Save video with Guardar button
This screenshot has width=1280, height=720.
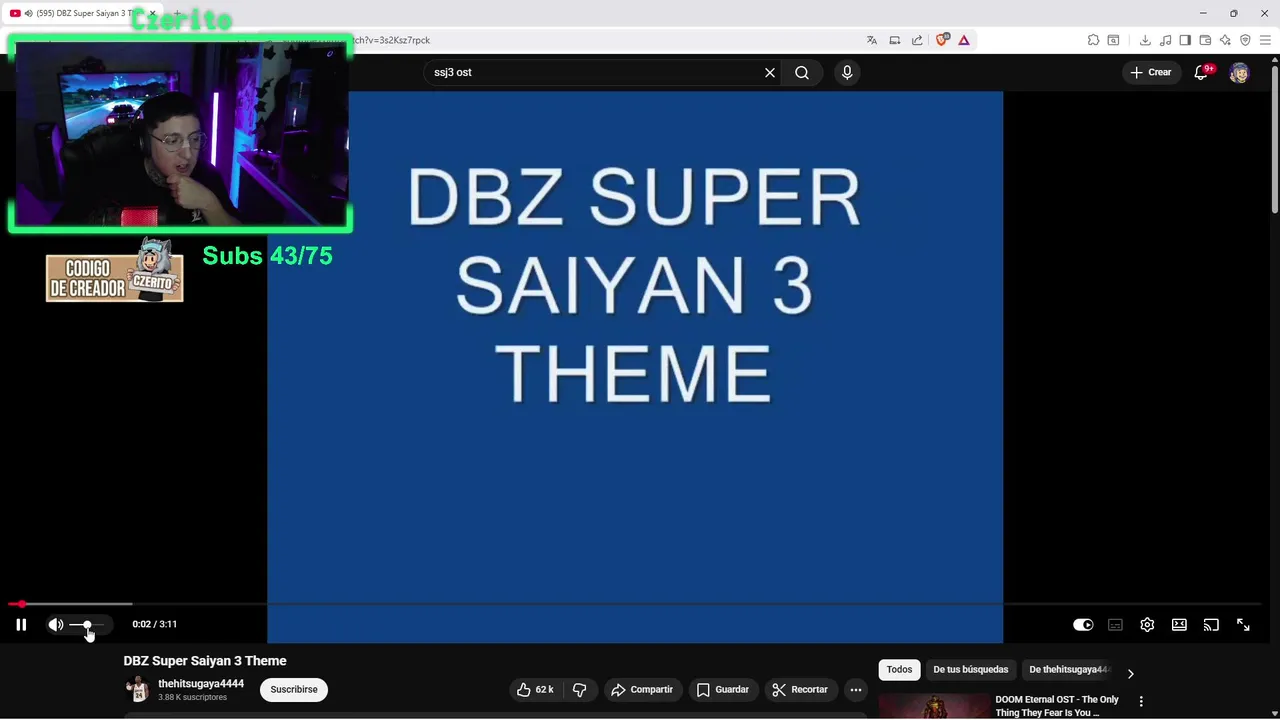[x=722, y=689]
